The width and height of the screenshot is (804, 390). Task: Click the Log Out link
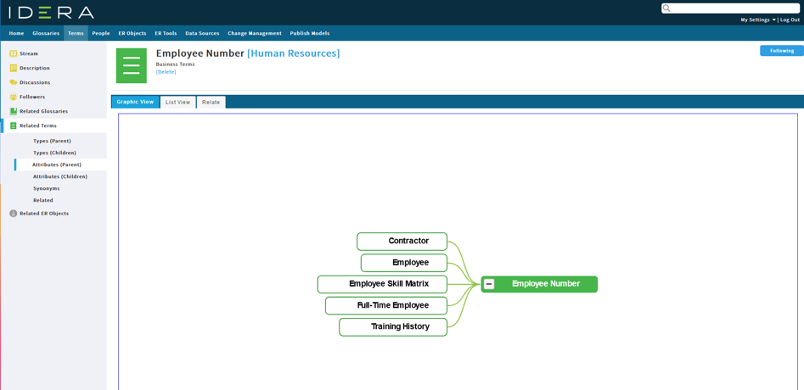(x=790, y=20)
